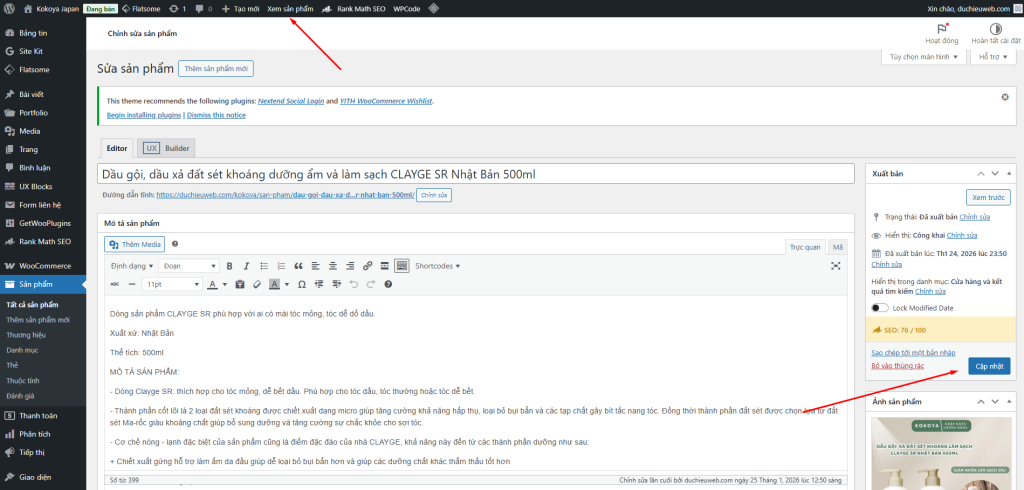
Task: Insert a bulleted list
Action: tap(264, 266)
